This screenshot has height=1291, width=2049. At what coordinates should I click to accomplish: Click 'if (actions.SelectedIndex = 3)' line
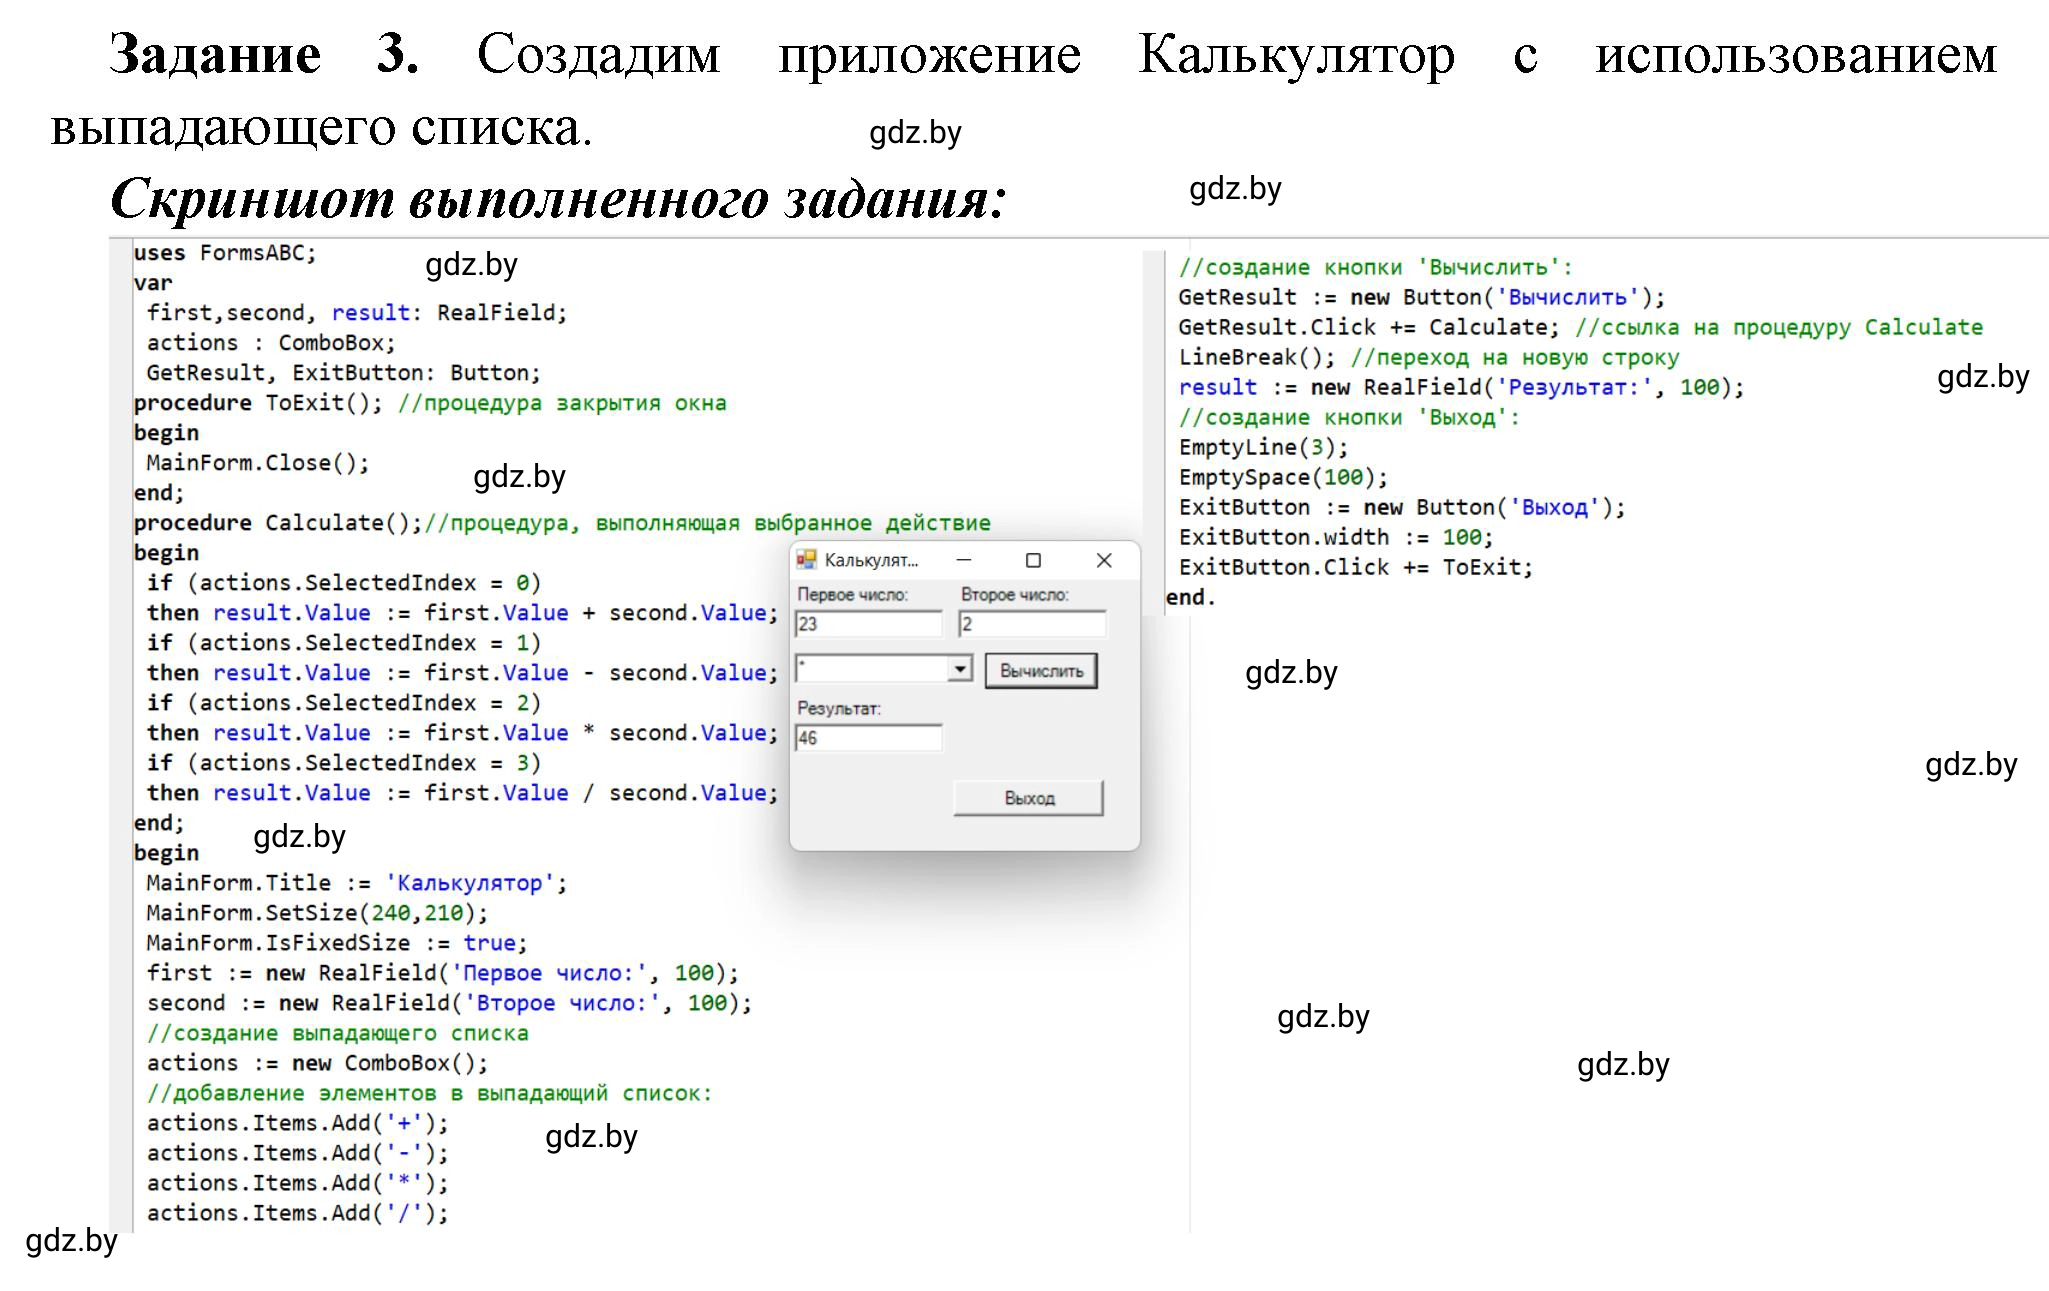344,763
